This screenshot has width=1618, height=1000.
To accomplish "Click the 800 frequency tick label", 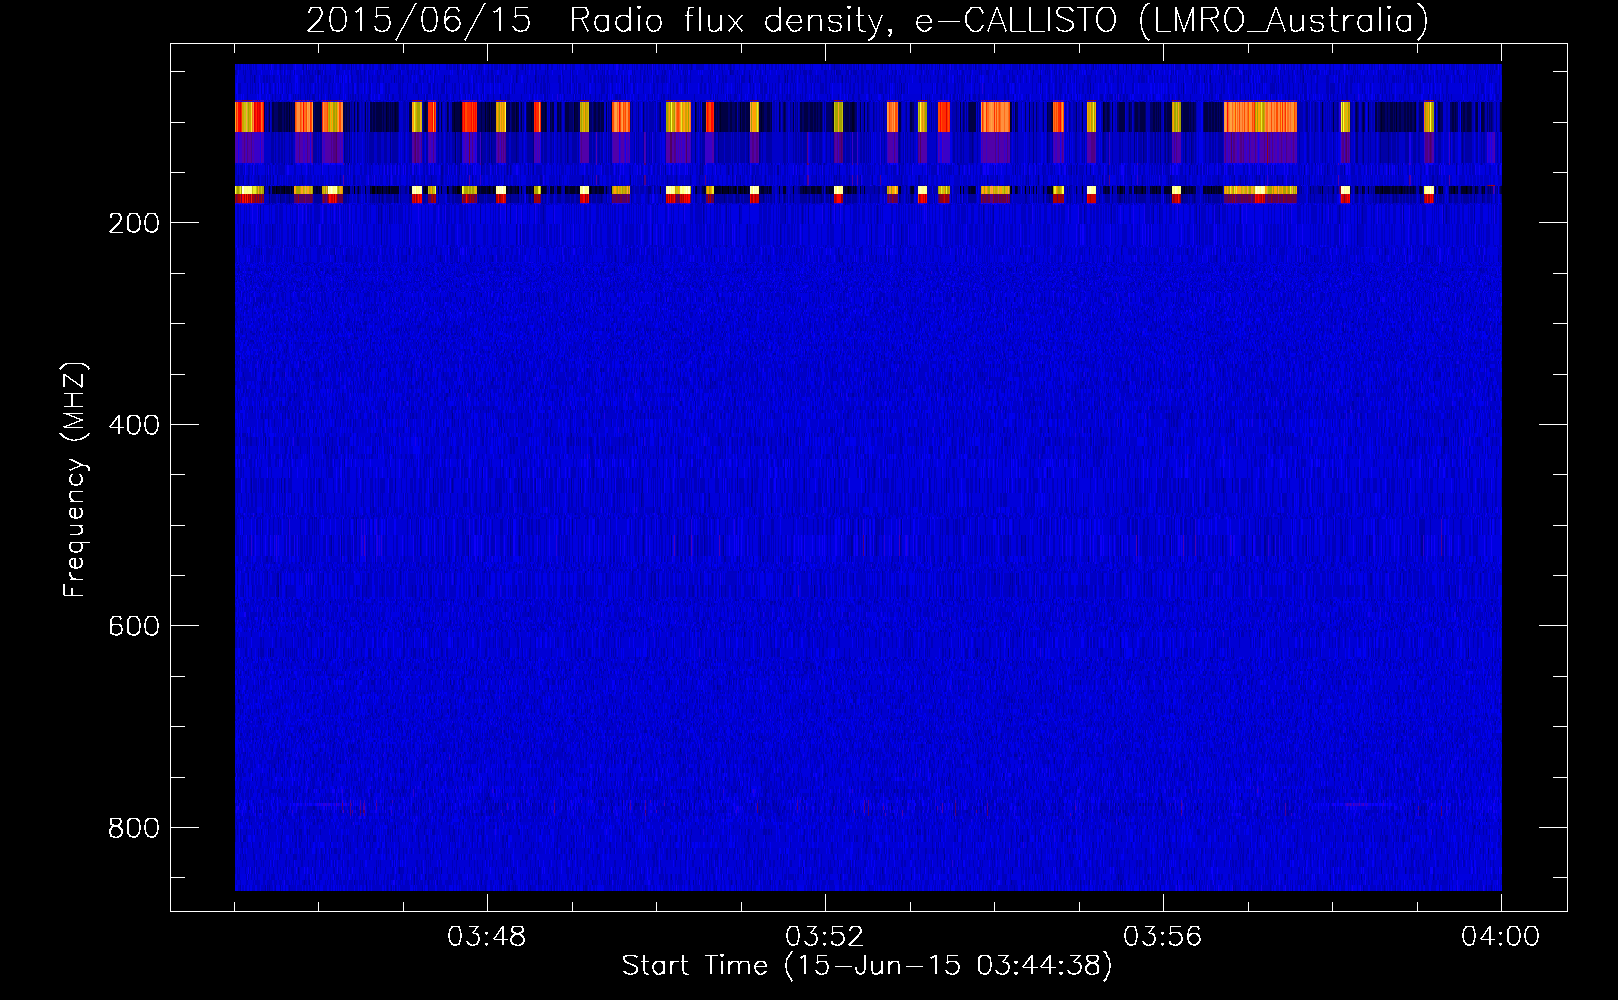I will pos(134,828).
